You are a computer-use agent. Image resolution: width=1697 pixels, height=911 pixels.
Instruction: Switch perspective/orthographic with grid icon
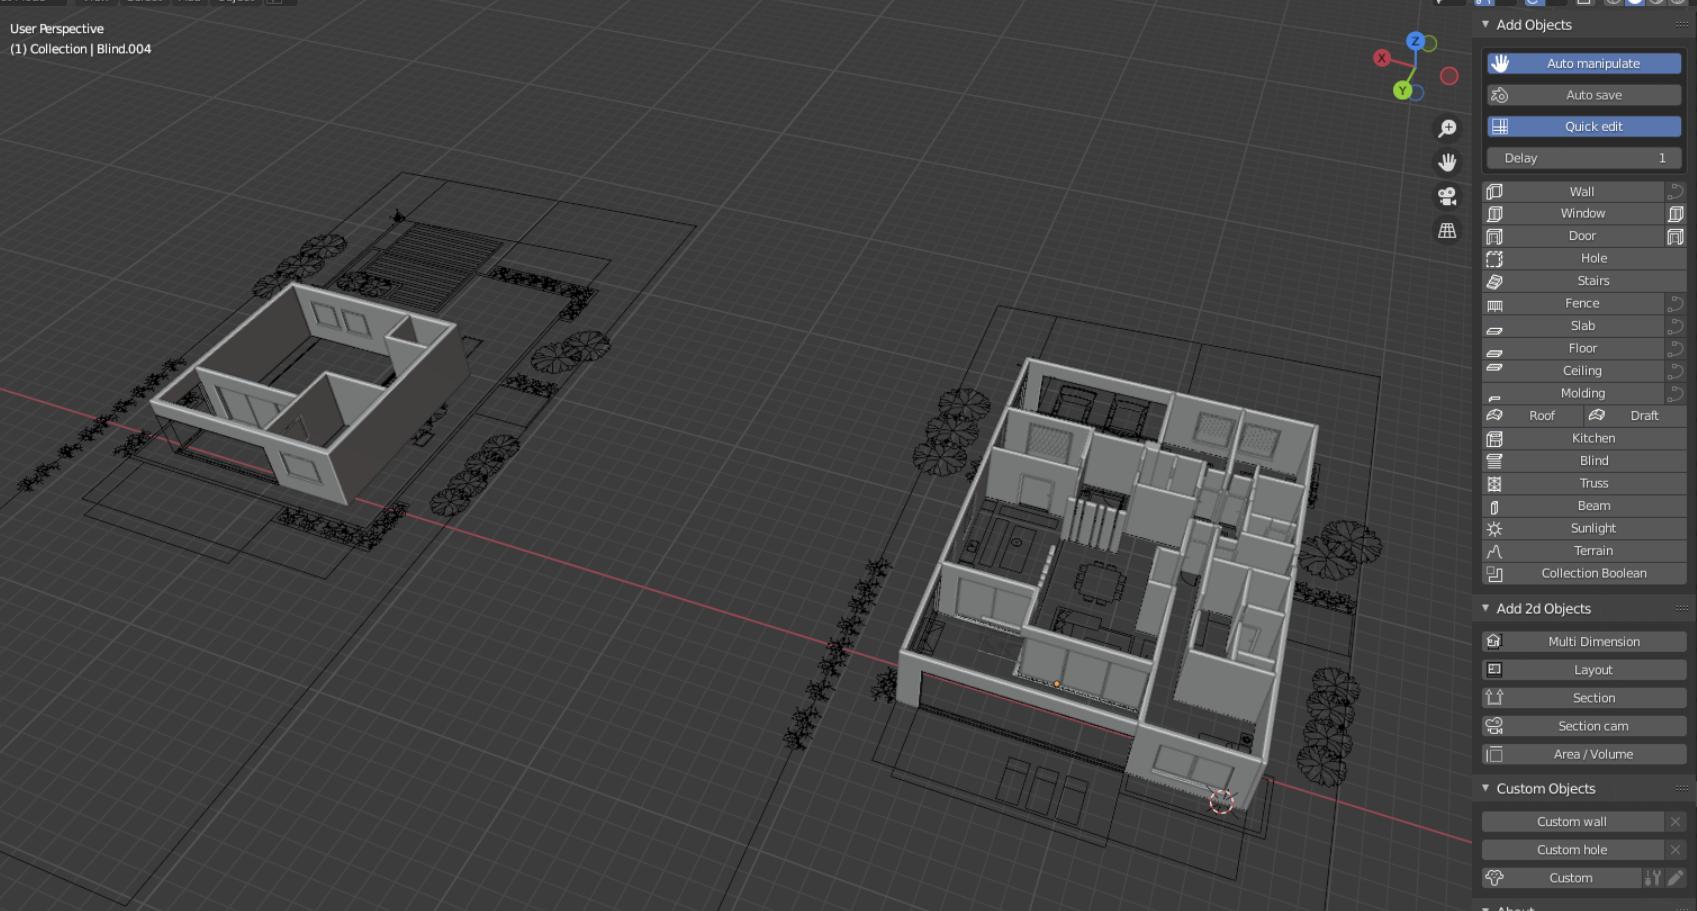(x=1447, y=231)
